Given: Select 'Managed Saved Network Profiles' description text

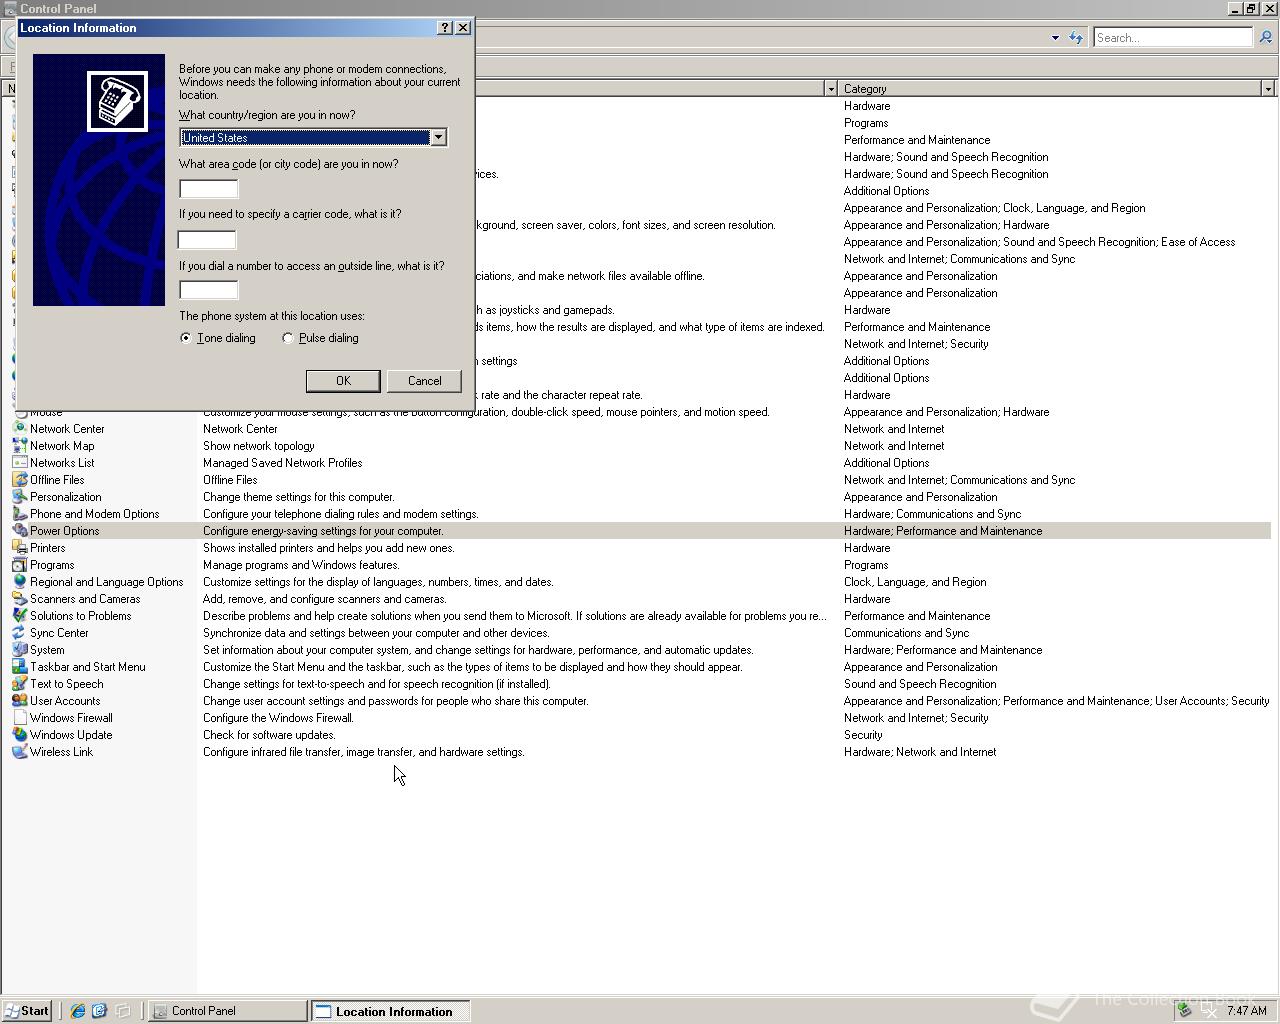Looking at the screenshot, I should coord(283,463).
